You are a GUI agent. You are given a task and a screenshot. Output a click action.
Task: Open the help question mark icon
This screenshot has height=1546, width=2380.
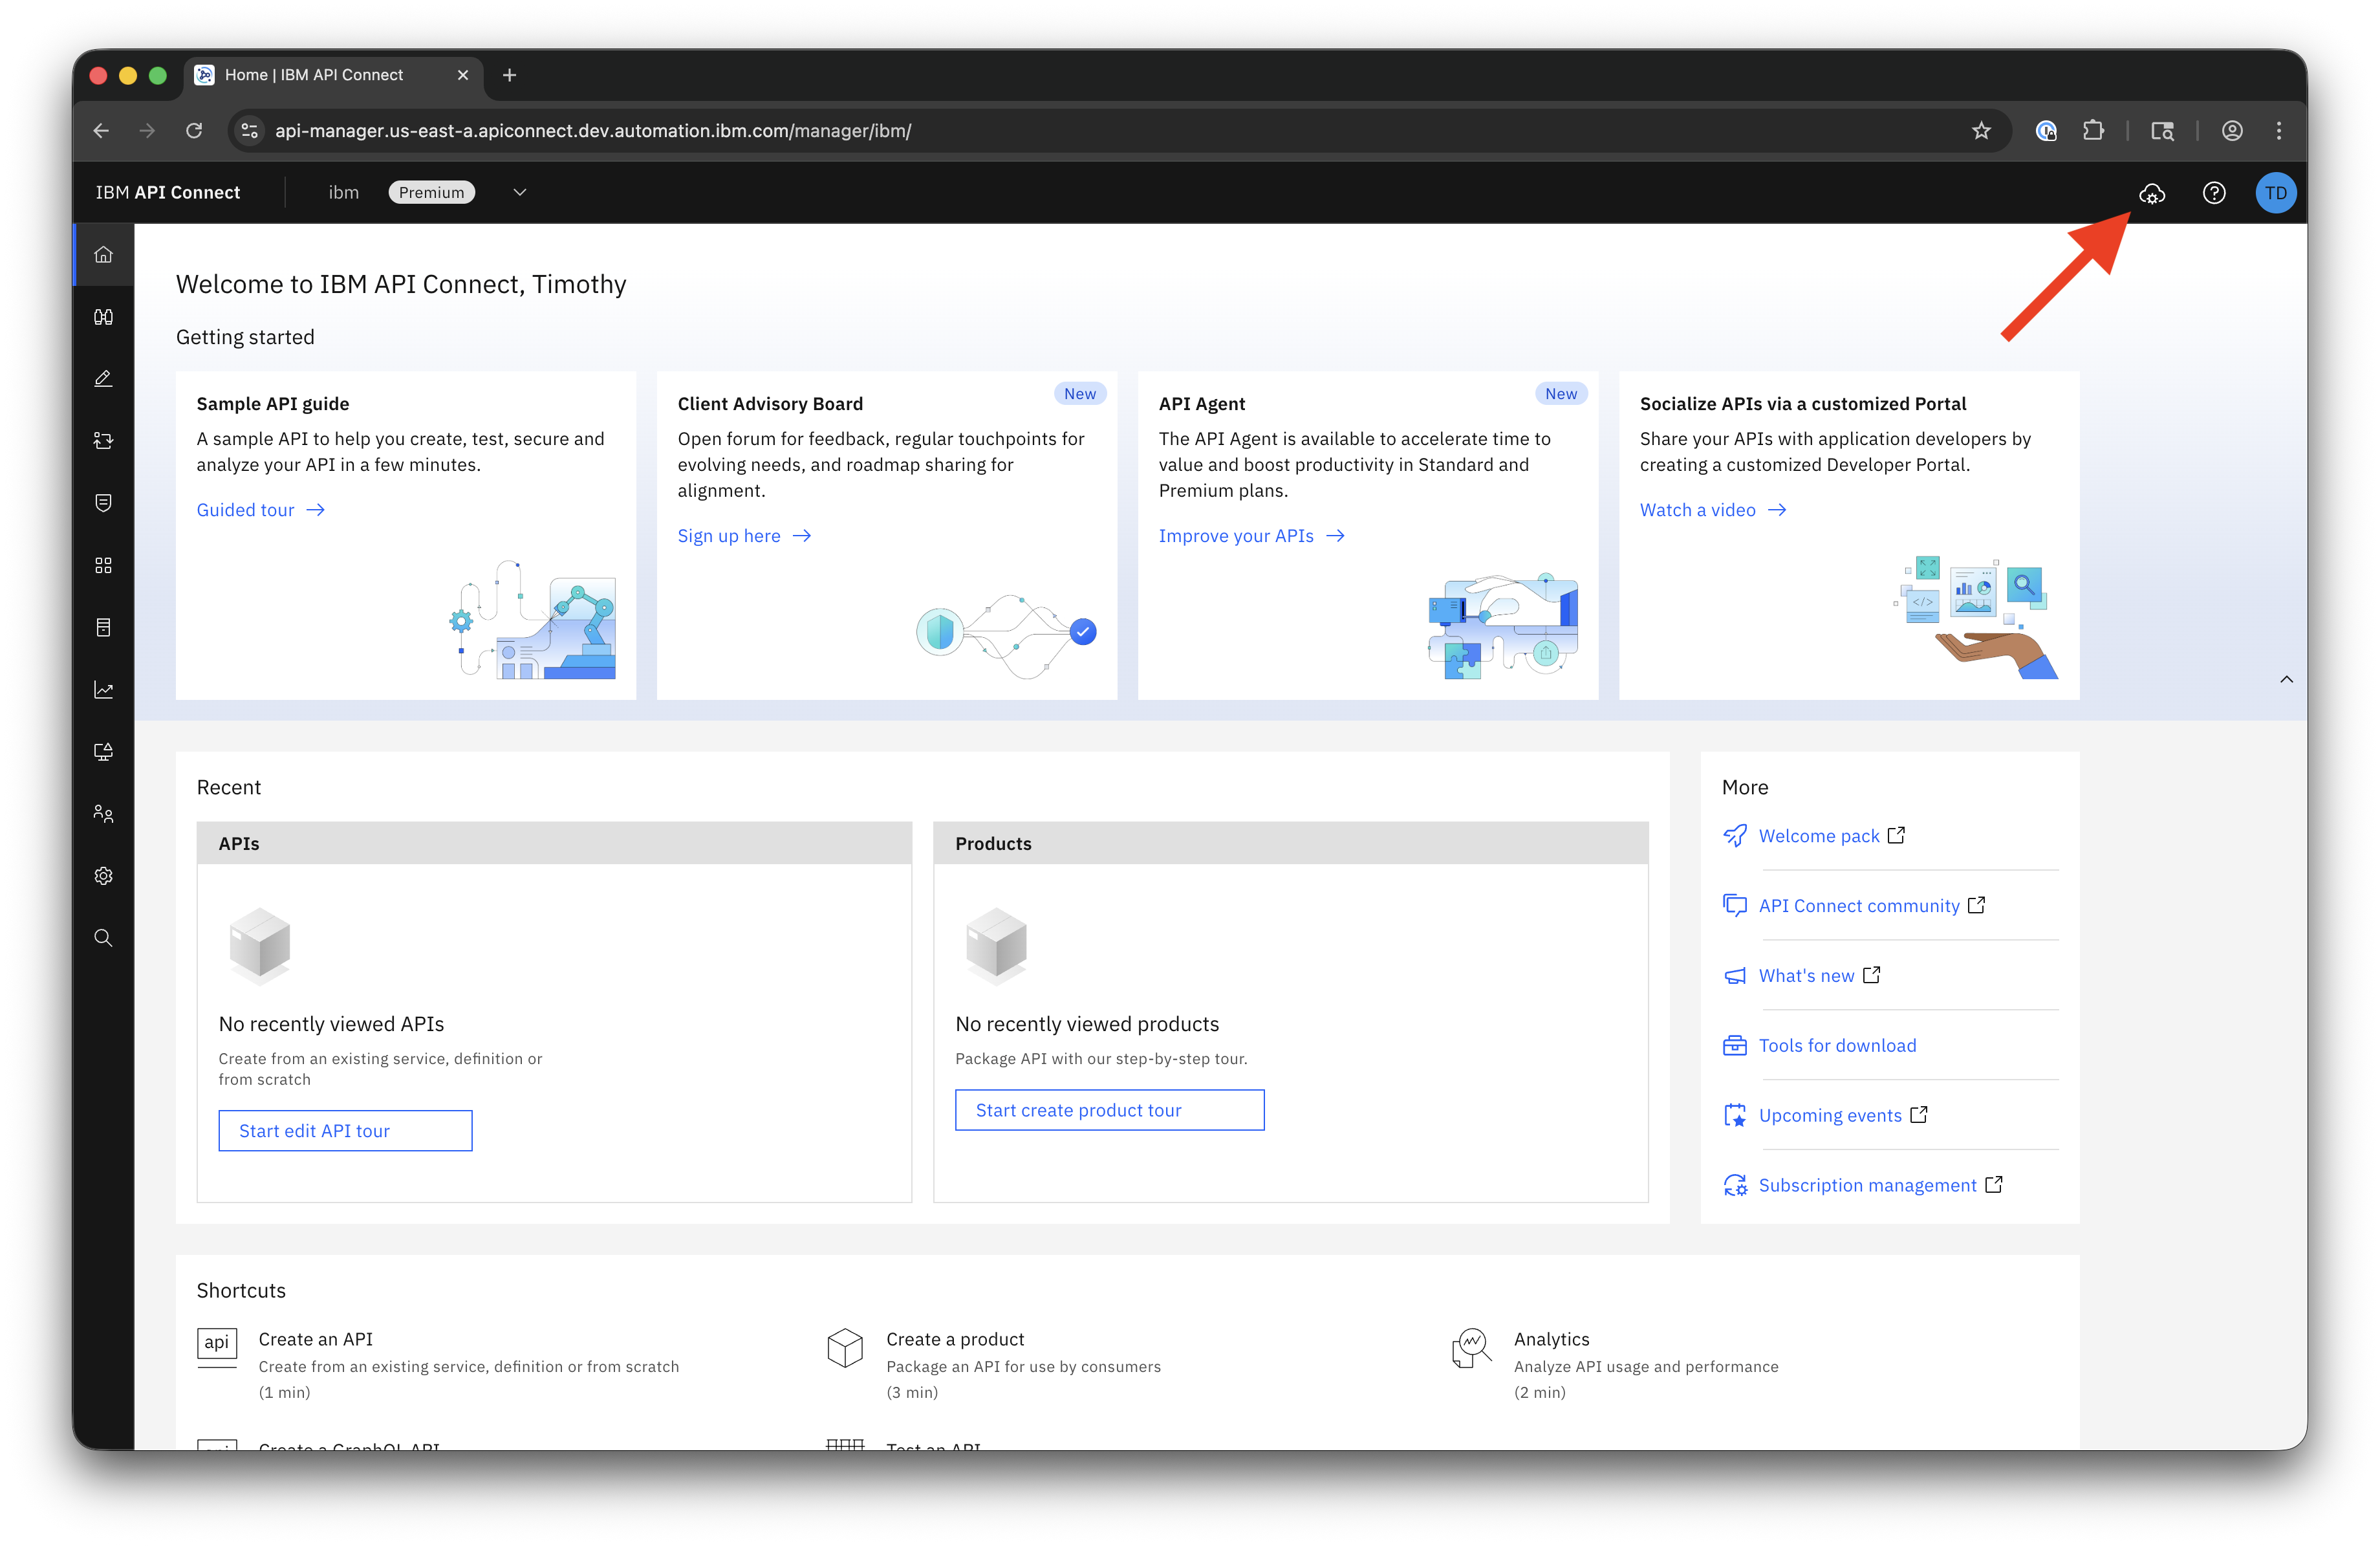click(x=2214, y=193)
